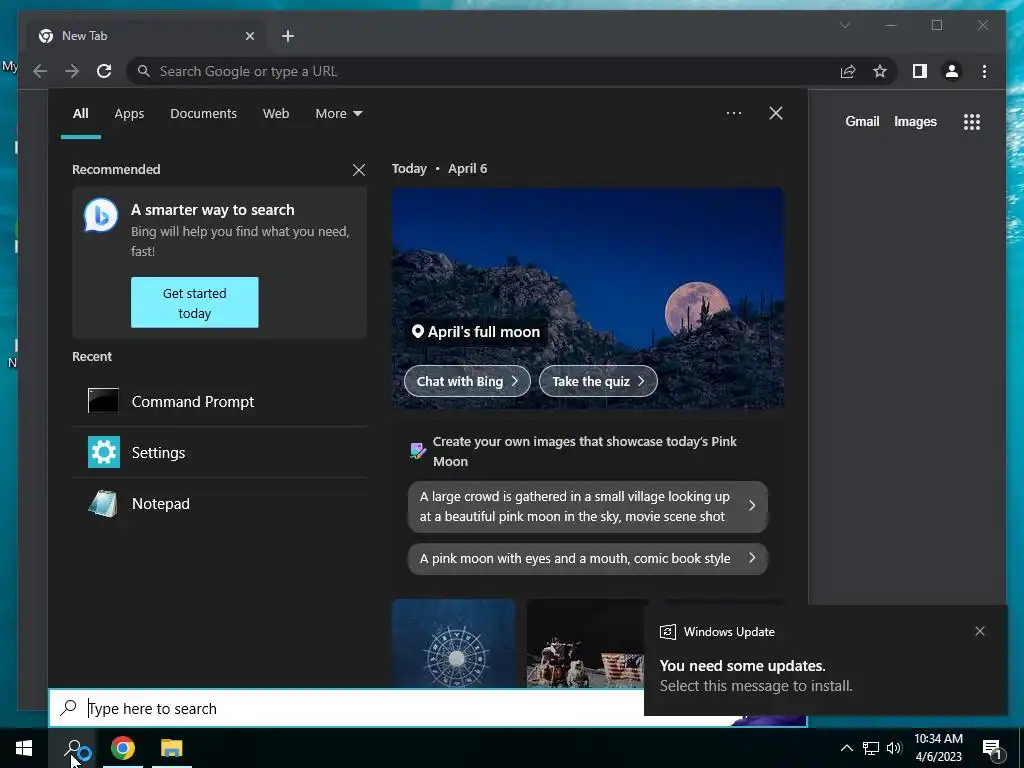Switch to the Documents search tab

point(203,114)
